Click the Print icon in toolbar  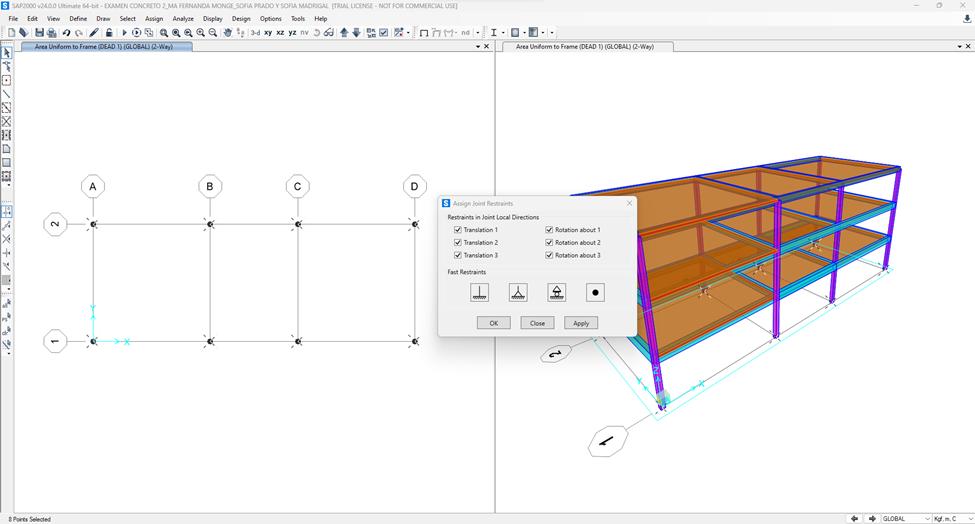[x=52, y=32]
